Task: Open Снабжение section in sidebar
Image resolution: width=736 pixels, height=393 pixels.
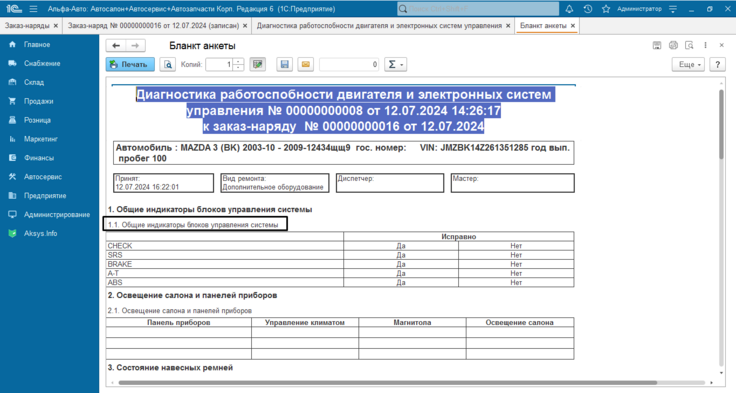Action: pos(42,63)
